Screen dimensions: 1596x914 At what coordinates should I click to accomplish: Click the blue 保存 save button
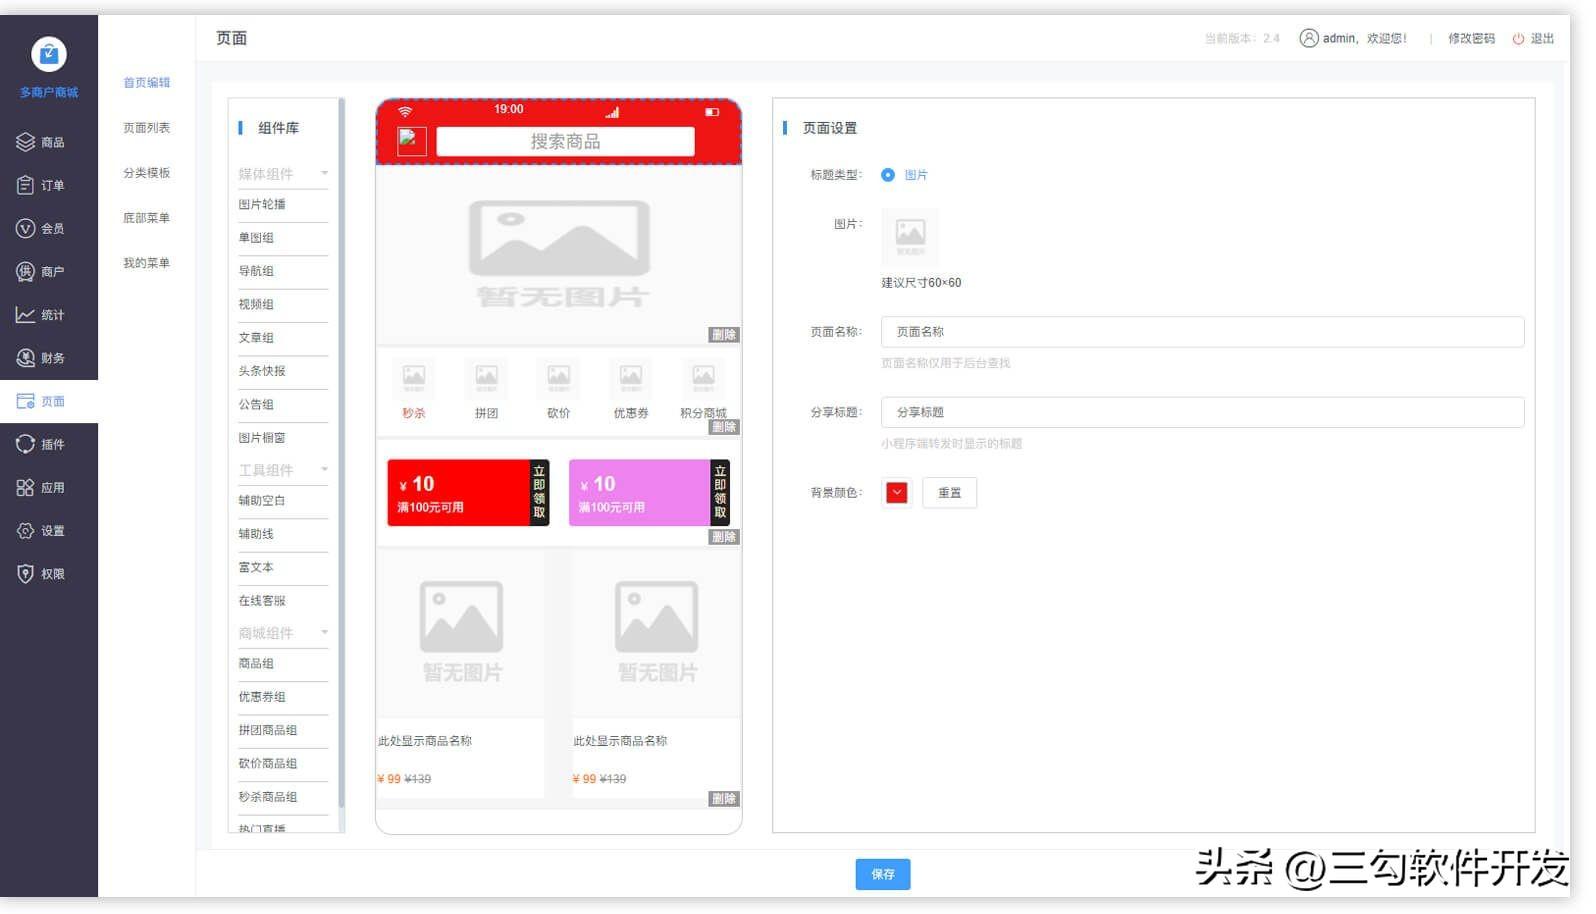(x=883, y=875)
